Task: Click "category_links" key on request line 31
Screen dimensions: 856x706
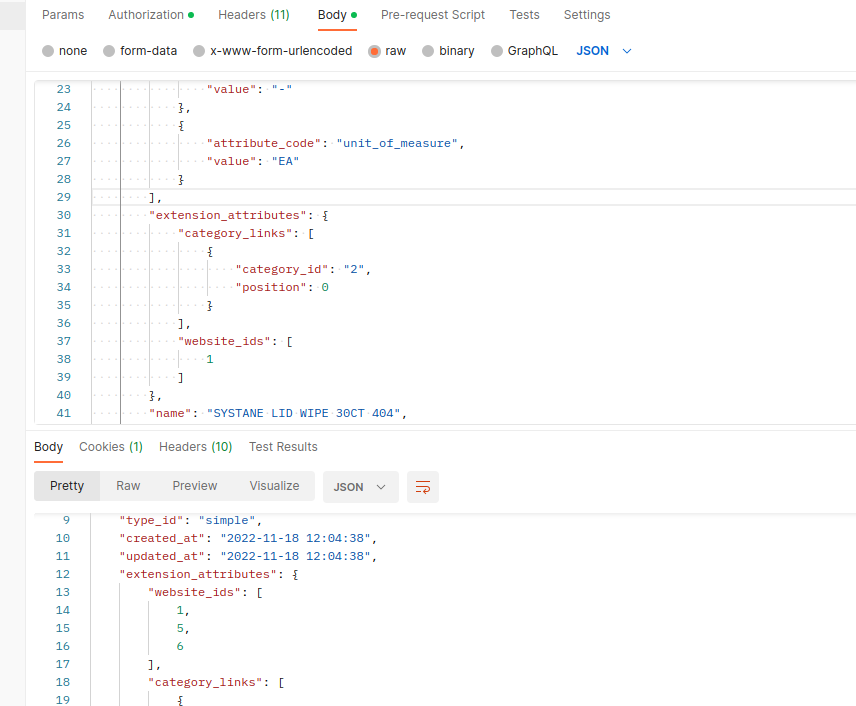Action: click(x=235, y=233)
